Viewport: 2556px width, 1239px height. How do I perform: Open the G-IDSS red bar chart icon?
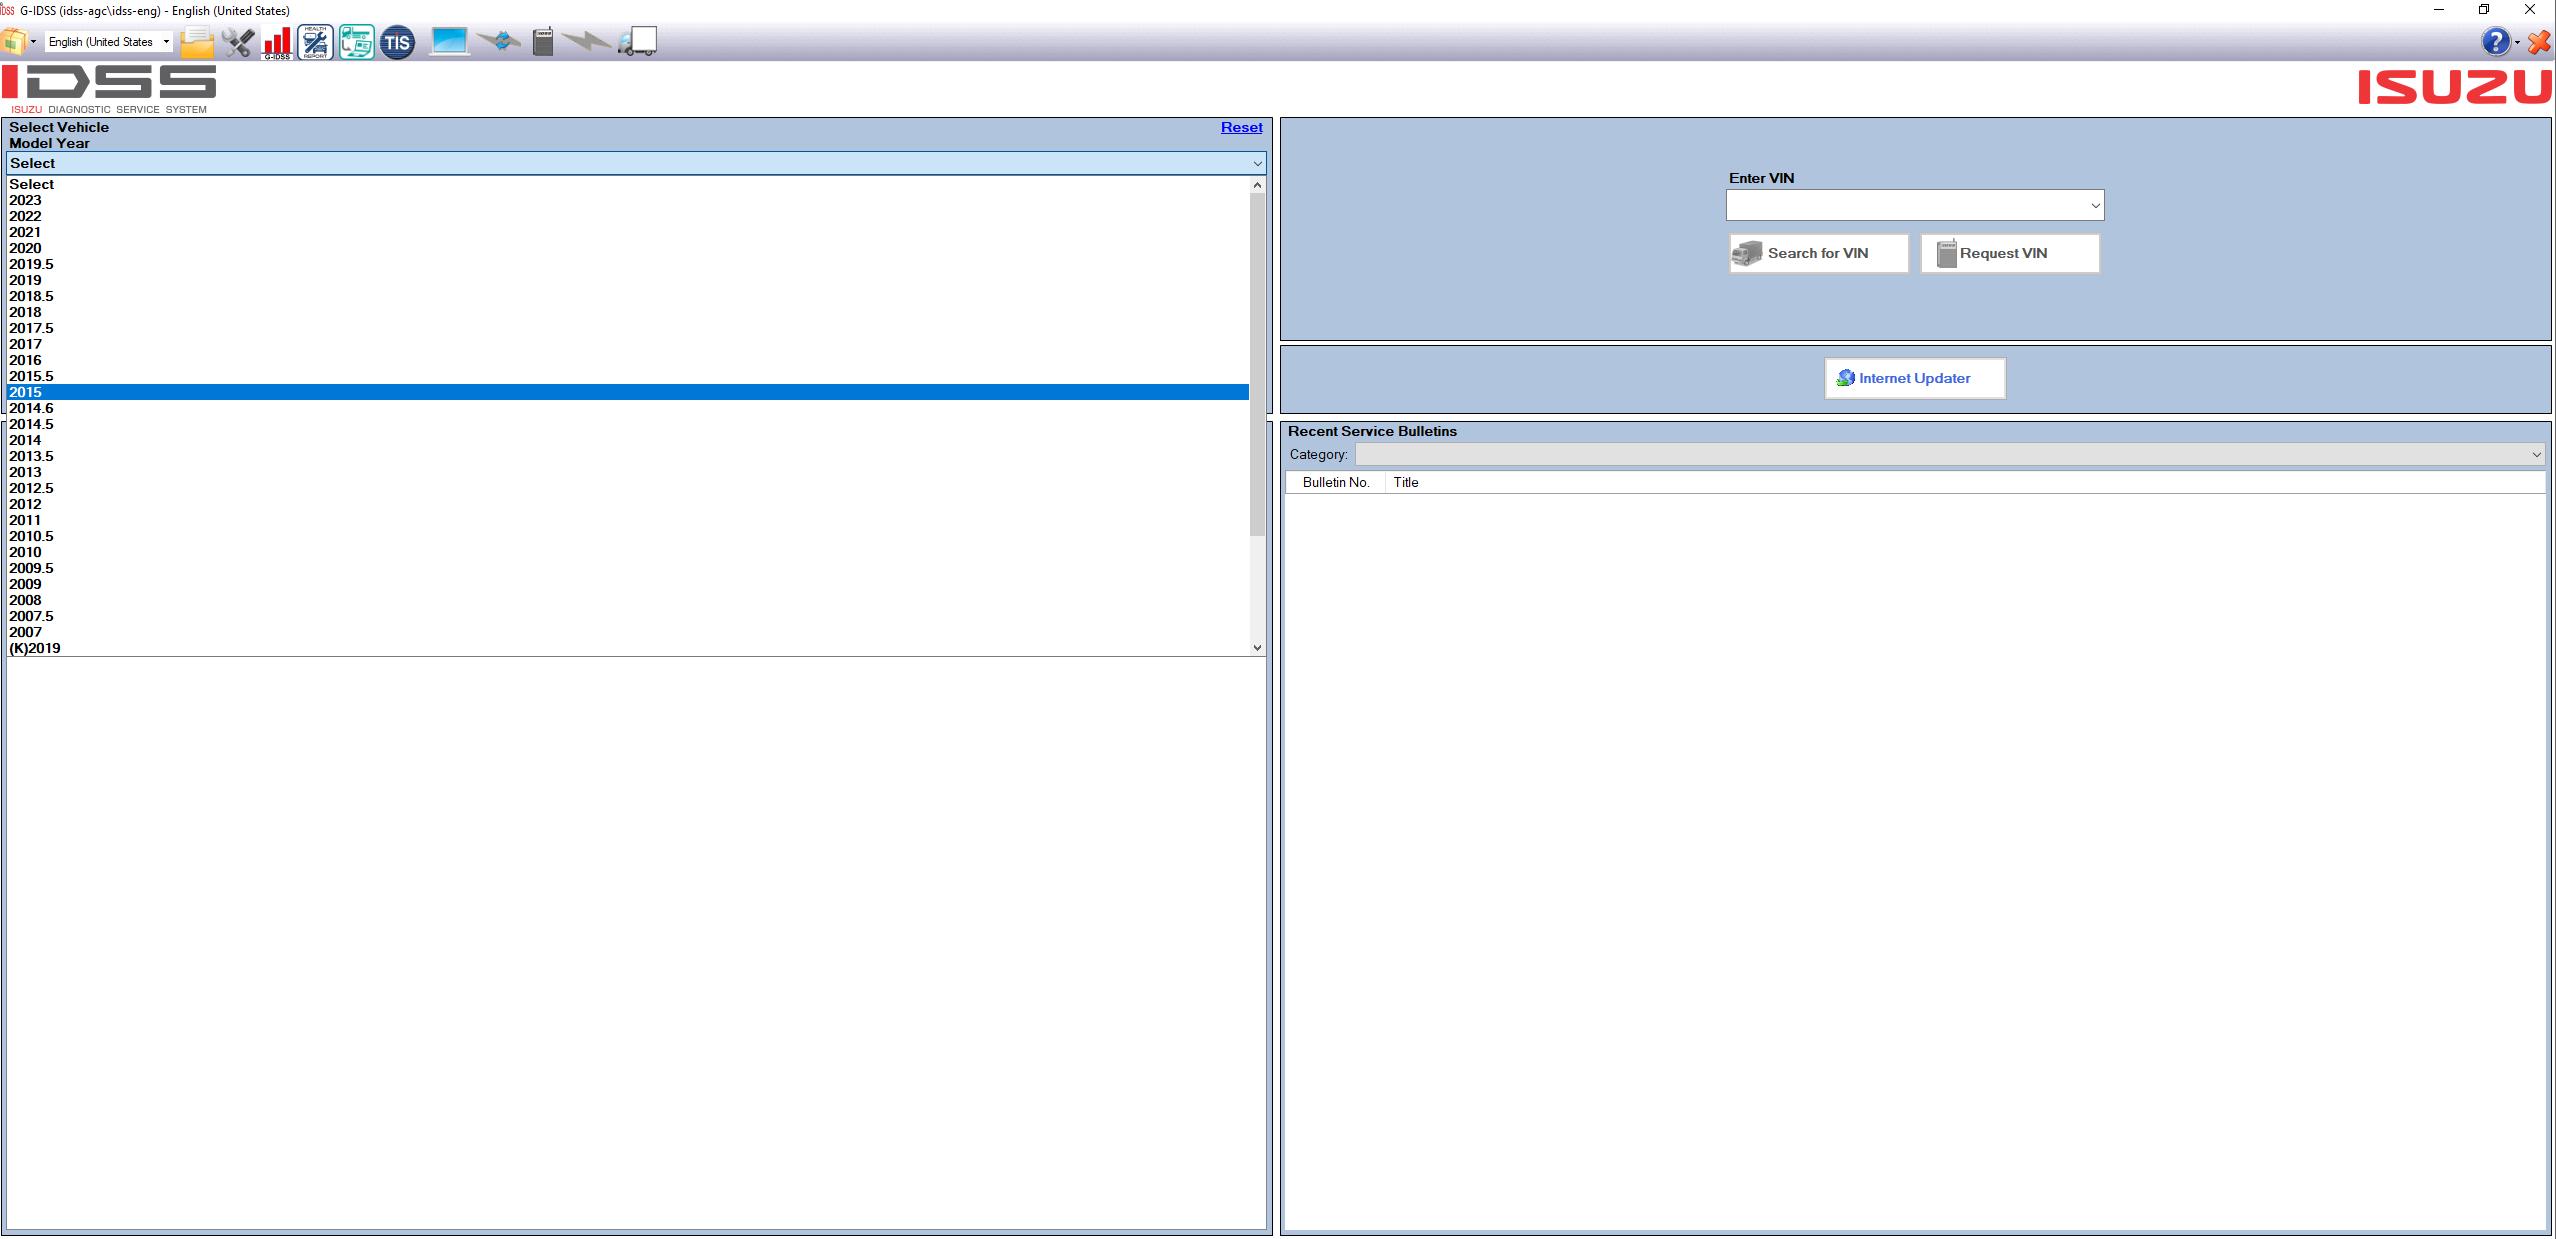(277, 42)
